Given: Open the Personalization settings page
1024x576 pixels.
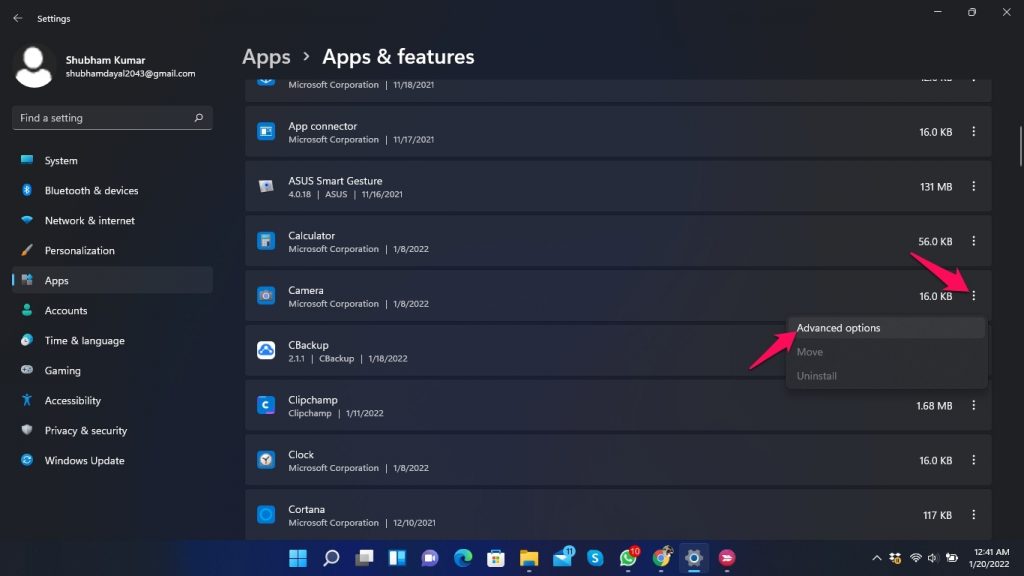Looking at the screenshot, I should (x=79, y=251).
